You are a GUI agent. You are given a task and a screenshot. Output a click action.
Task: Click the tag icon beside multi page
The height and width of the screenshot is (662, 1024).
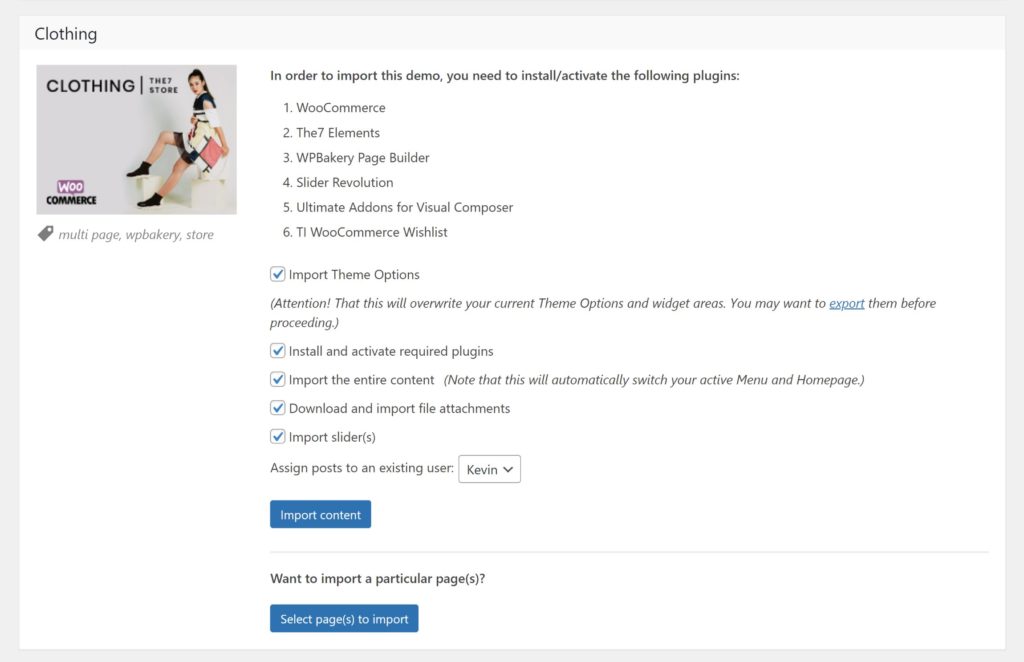(45, 234)
